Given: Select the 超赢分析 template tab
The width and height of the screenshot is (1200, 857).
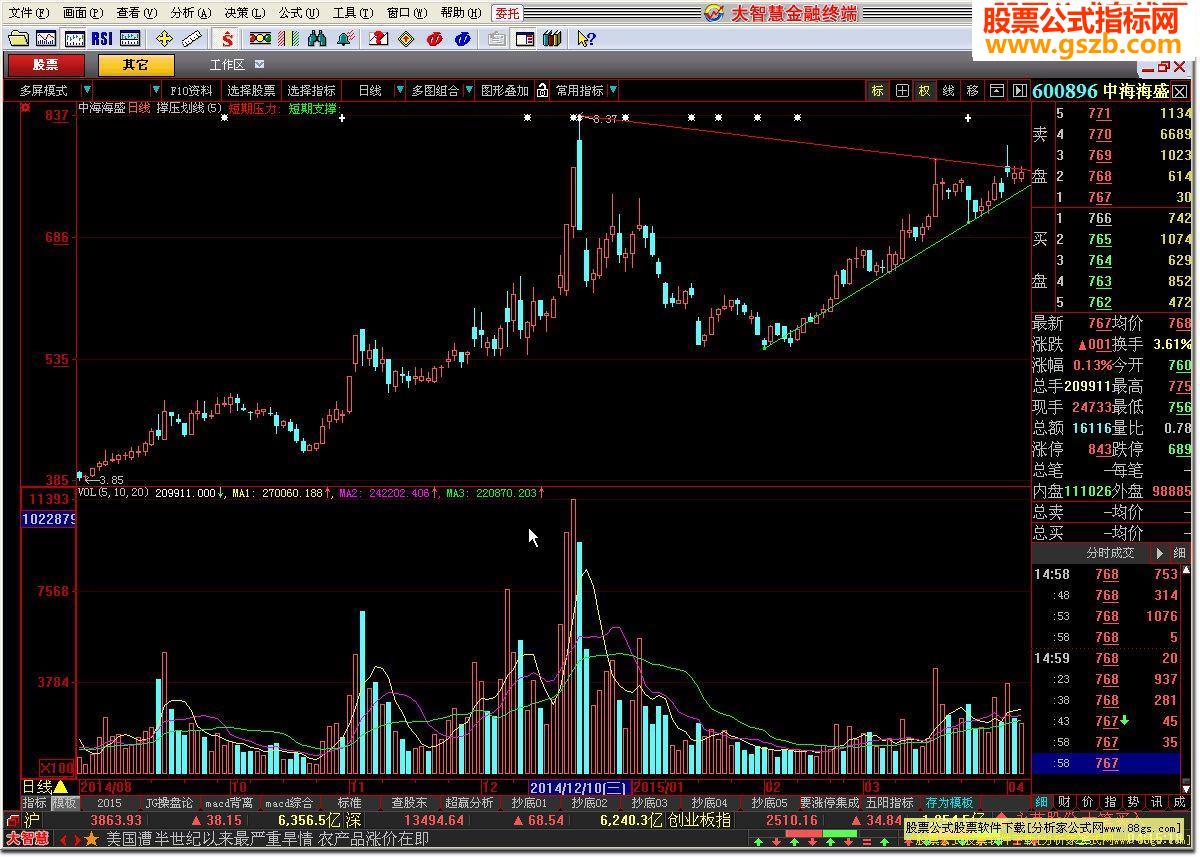Looking at the screenshot, I should pyautogui.click(x=469, y=802).
